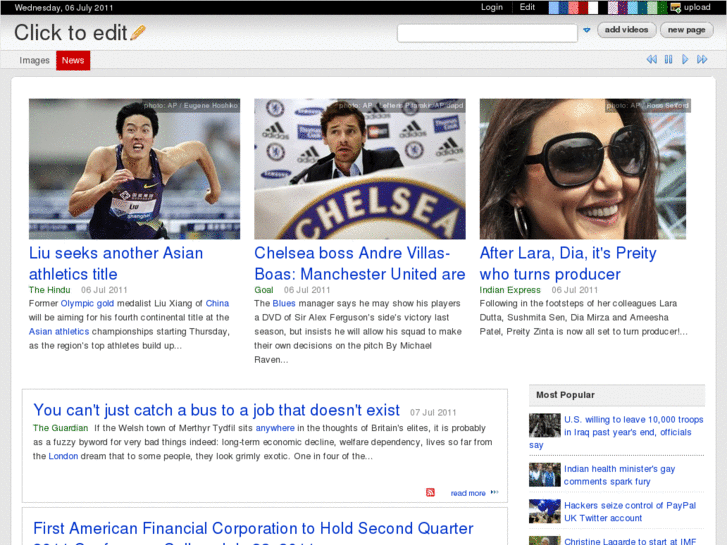Click the RSS feed icon near read more
This screenshot has width=727, height=545.
[x=430, y=492]
